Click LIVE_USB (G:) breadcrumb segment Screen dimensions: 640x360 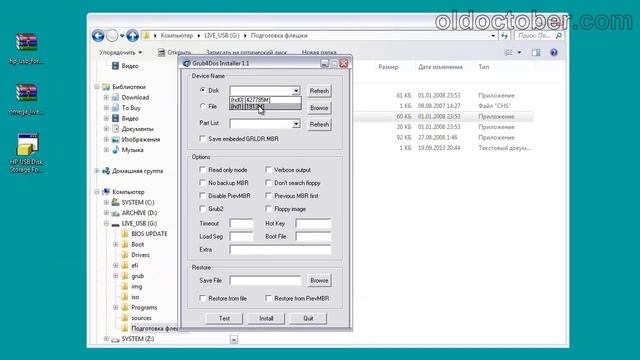(x=222, y=36)
